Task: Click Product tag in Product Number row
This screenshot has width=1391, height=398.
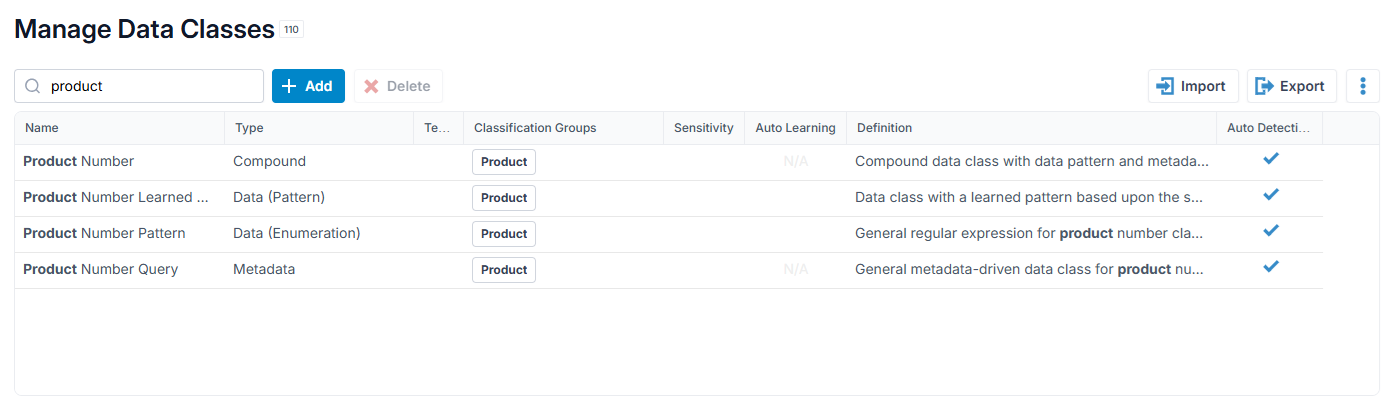Action: 504,162
